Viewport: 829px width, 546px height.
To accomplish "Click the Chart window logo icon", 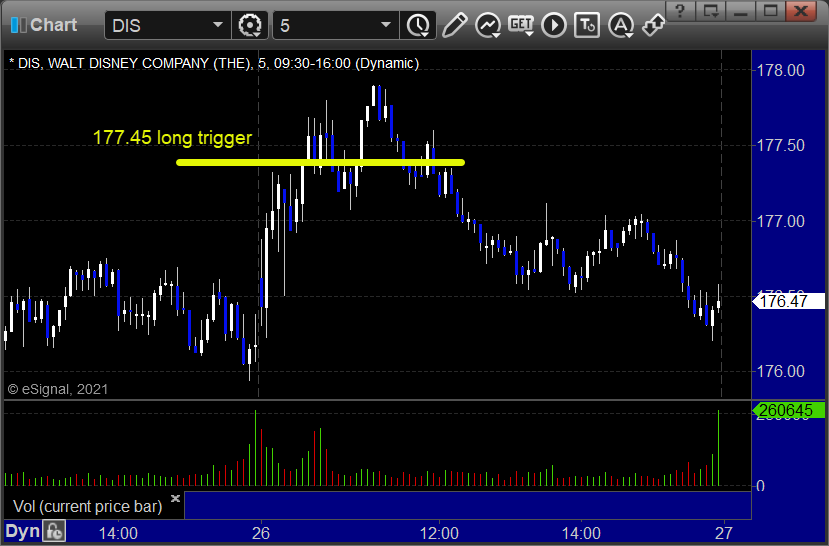I will coord(19,25).
